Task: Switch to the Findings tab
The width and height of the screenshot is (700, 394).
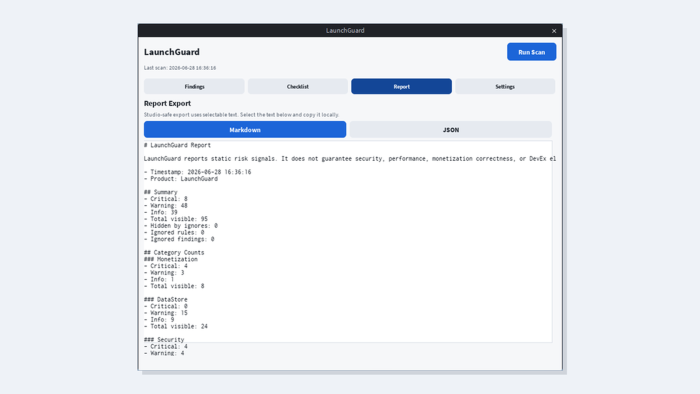Action: (194, 87)
